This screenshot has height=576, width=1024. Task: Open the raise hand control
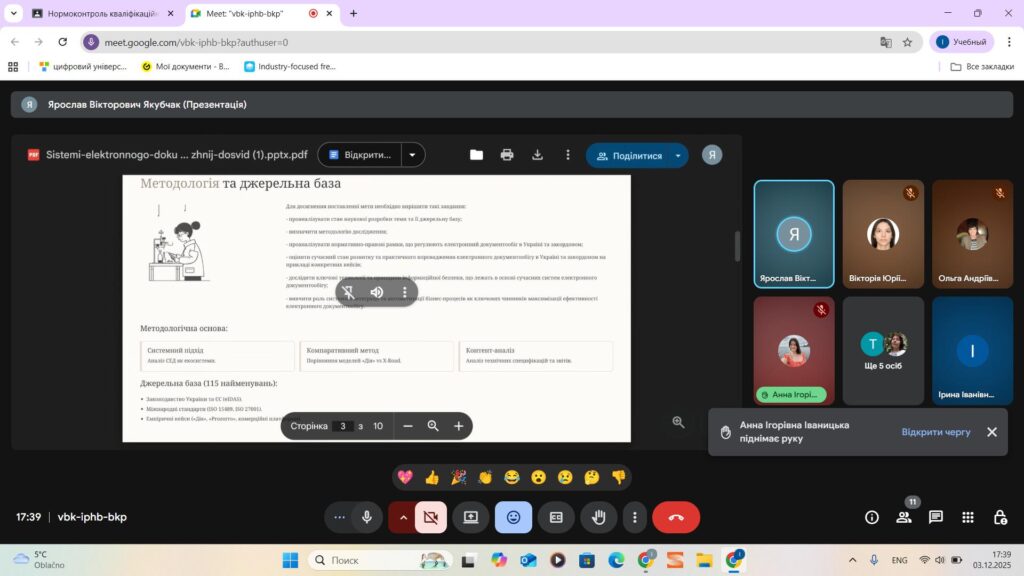pyautogui.click(x=599, y=517)
